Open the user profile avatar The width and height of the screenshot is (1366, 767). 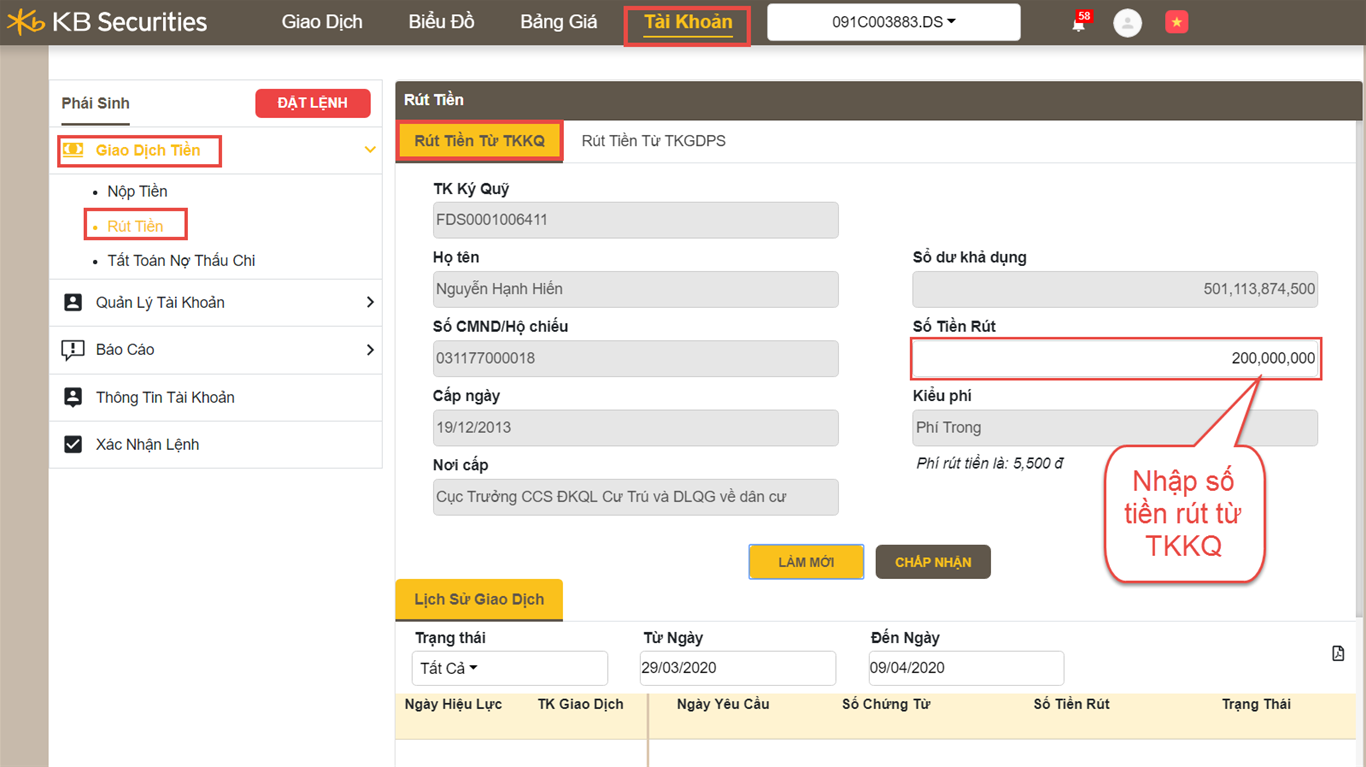(x=1127, y=23)
